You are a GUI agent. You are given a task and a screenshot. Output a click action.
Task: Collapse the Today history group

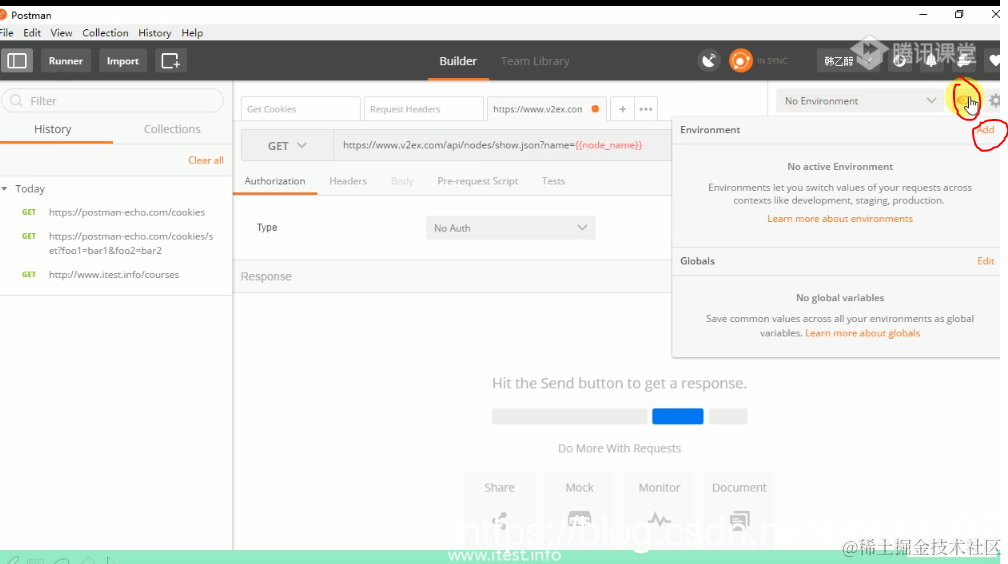[4, 189]
